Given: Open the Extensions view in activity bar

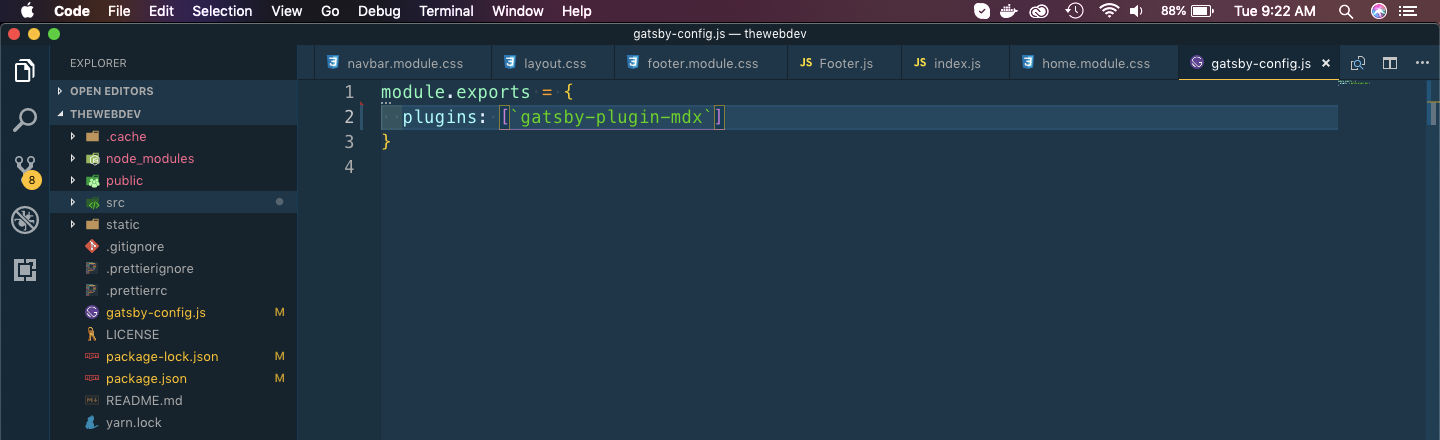Looking at the screenshot, I should [25, 269].
